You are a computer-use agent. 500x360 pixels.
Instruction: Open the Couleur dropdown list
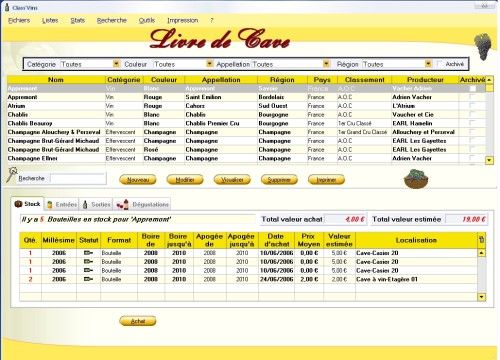[209, 63]
